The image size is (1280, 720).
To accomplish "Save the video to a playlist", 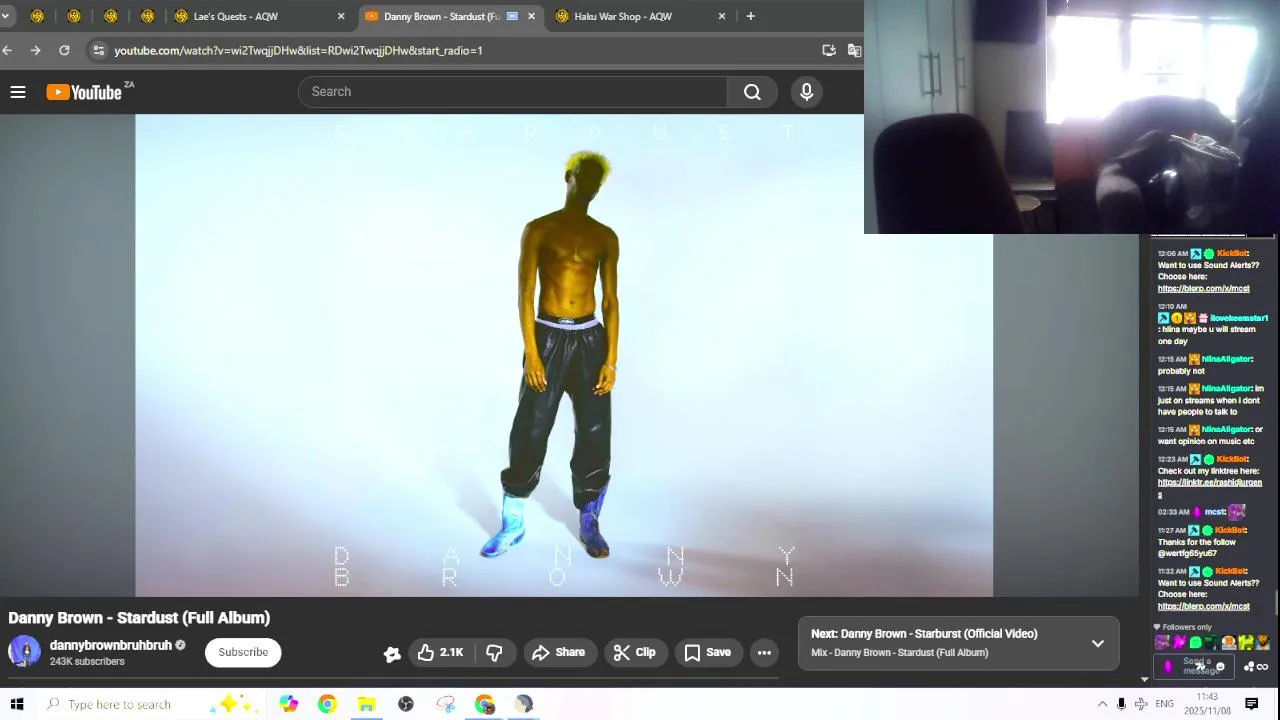I will pos(708,652).
